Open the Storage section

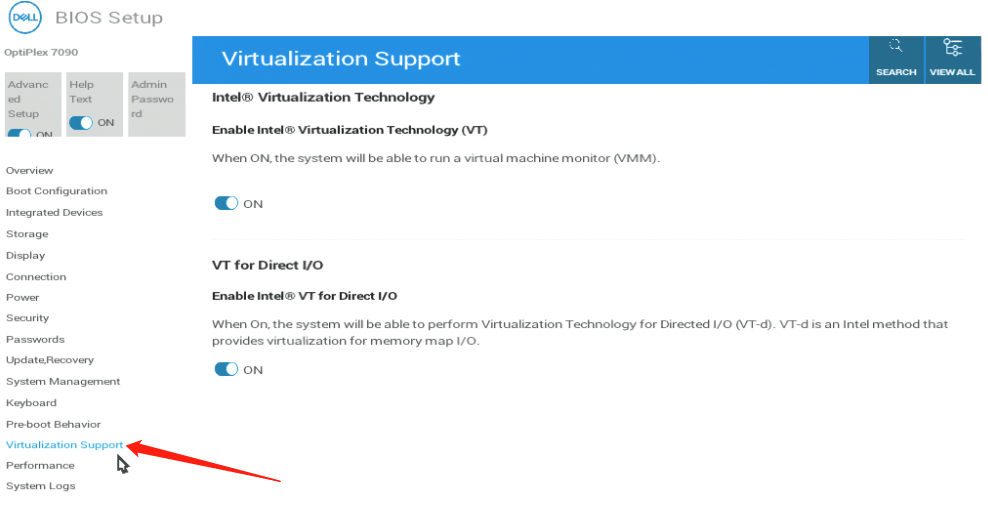pyautogui.click(x=27, y=234)
